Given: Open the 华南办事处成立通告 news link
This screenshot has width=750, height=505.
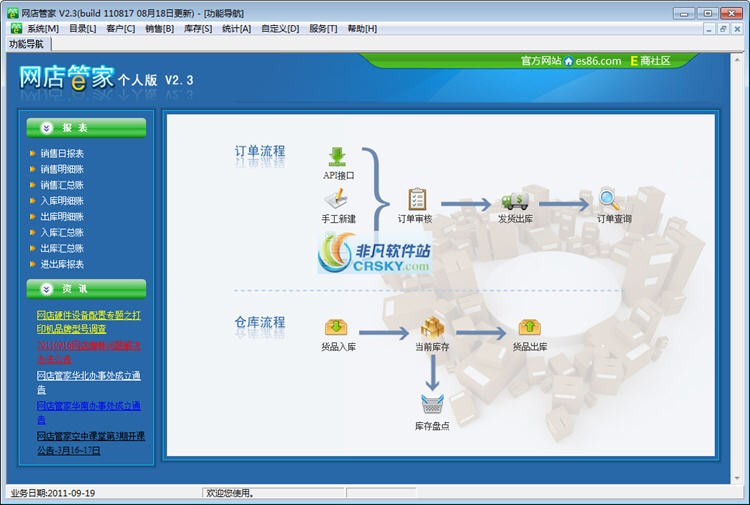Looking at the screenshot, I should click(88, 412).
